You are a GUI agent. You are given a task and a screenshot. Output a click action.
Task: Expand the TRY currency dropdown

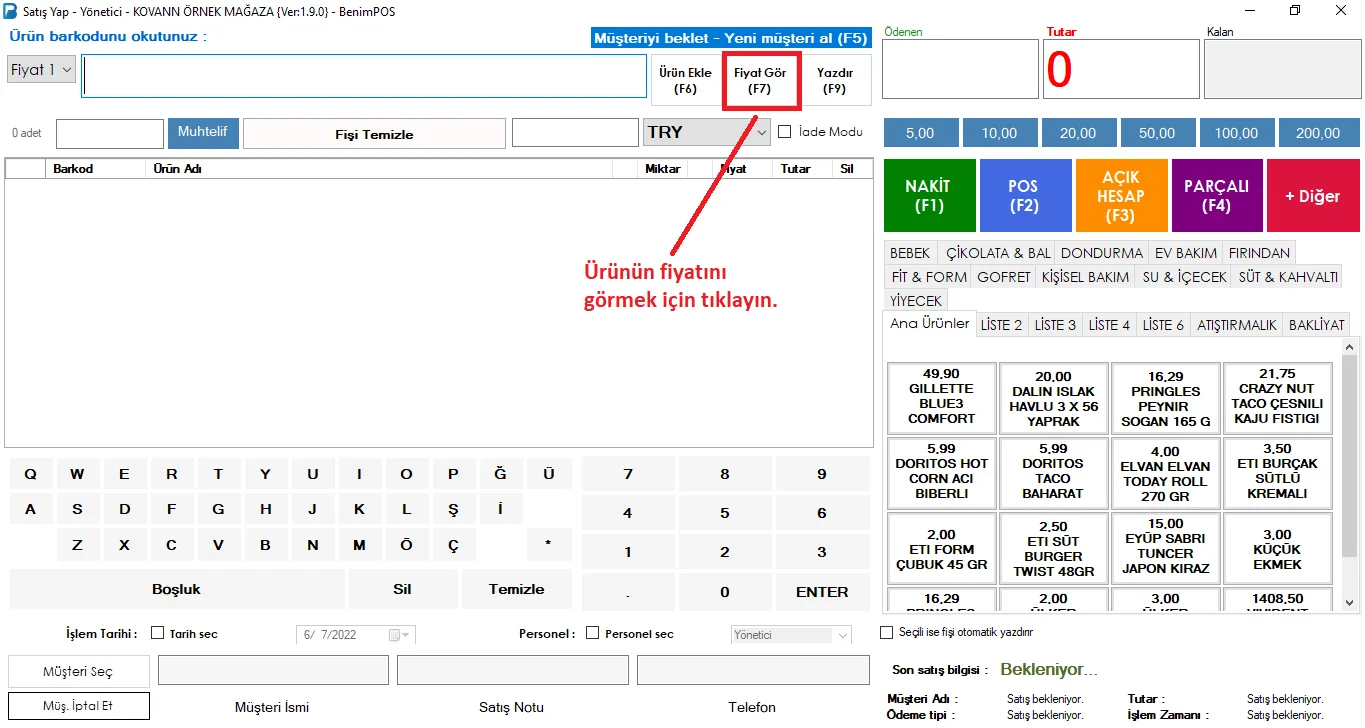click(x=707, y=132)
